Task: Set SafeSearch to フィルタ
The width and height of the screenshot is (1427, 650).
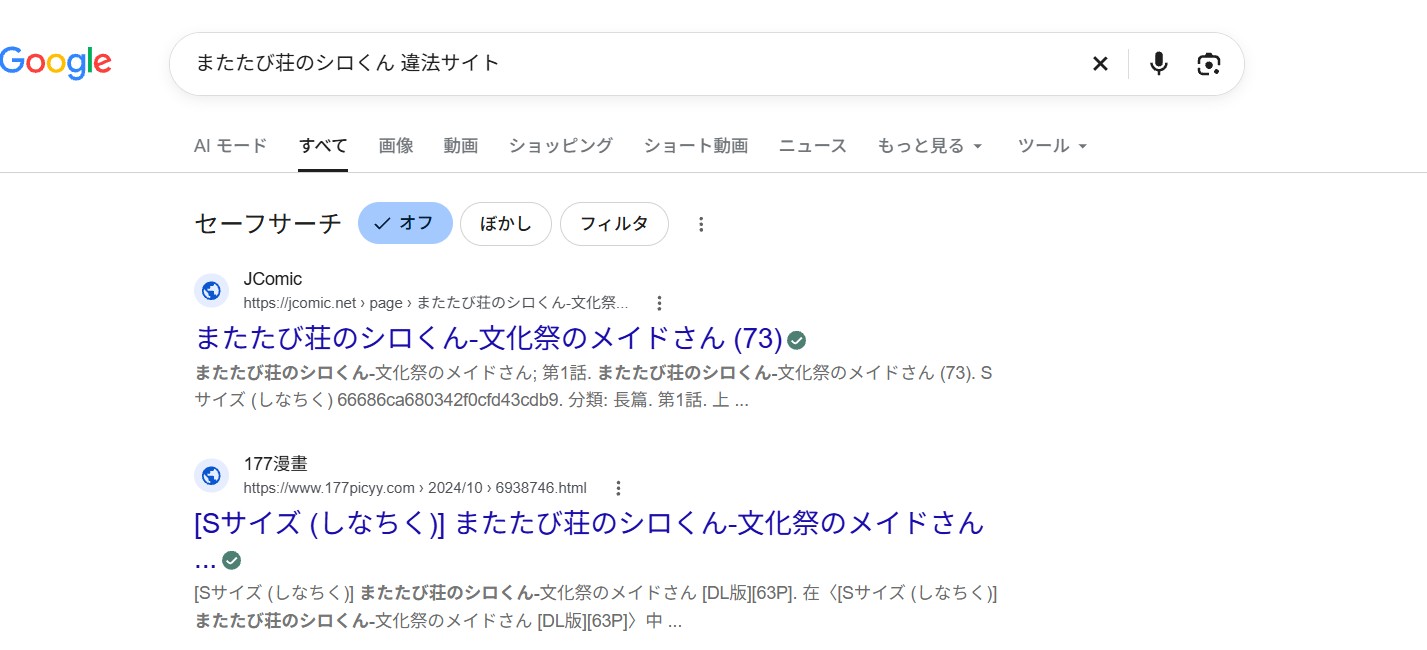Action: point(614,223)
